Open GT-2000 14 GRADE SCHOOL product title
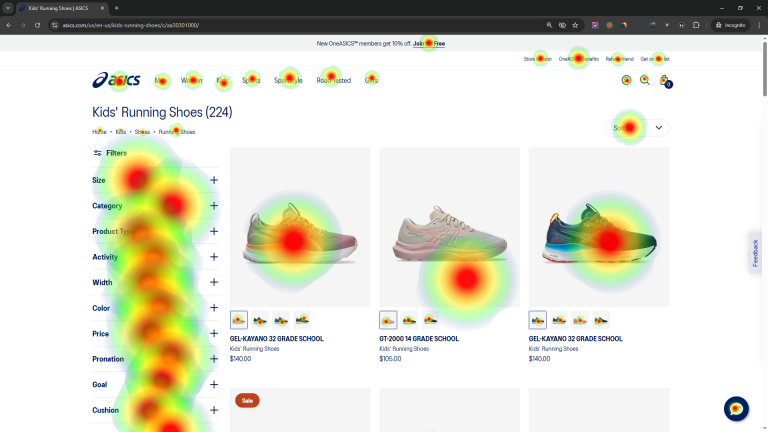Screen dimensions: 768x432 (x=419, y=338)
